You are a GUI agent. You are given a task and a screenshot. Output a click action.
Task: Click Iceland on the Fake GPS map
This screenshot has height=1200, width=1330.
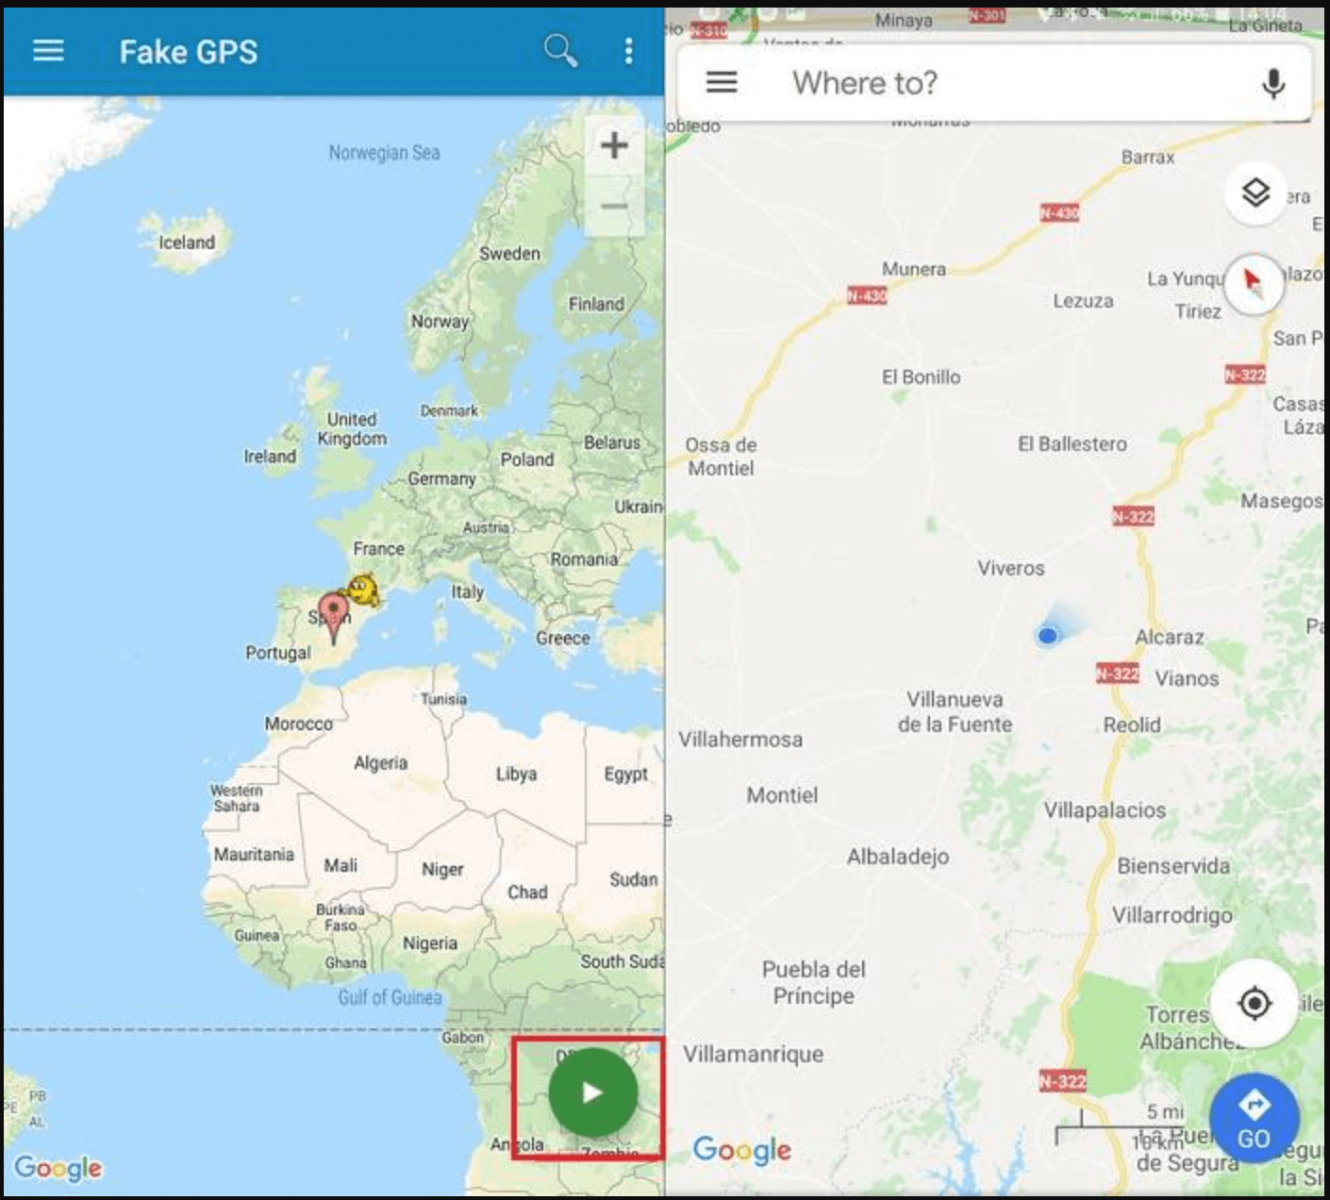(187, 242)
